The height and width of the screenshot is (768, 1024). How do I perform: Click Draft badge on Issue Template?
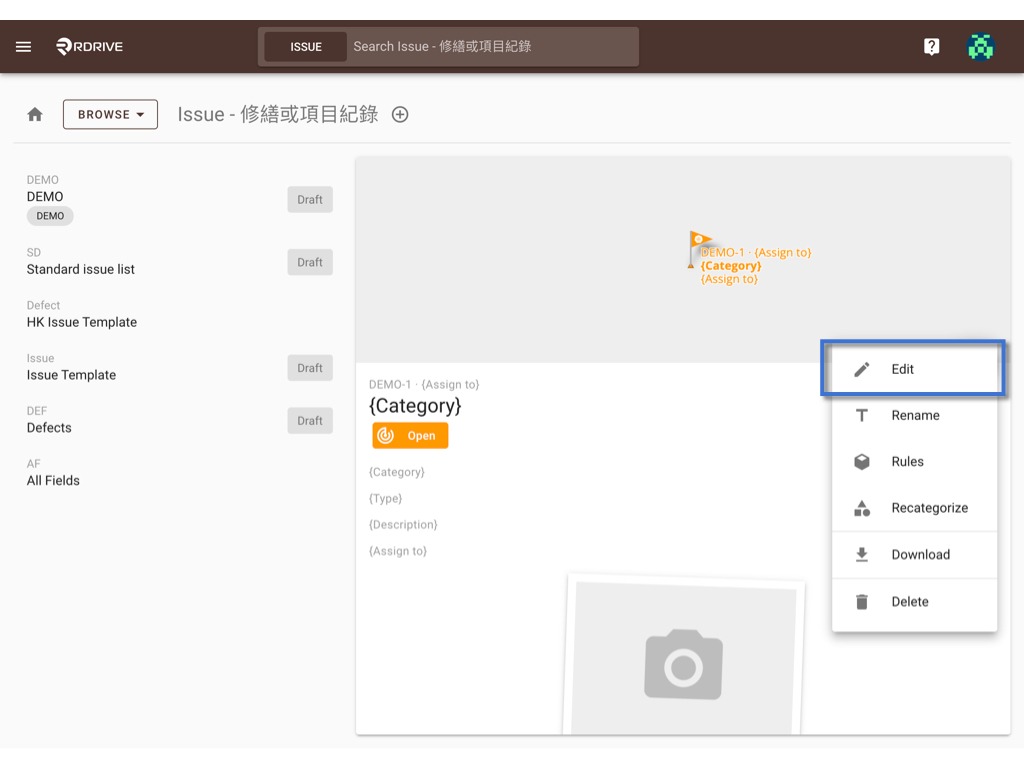(x=310, y=368)
